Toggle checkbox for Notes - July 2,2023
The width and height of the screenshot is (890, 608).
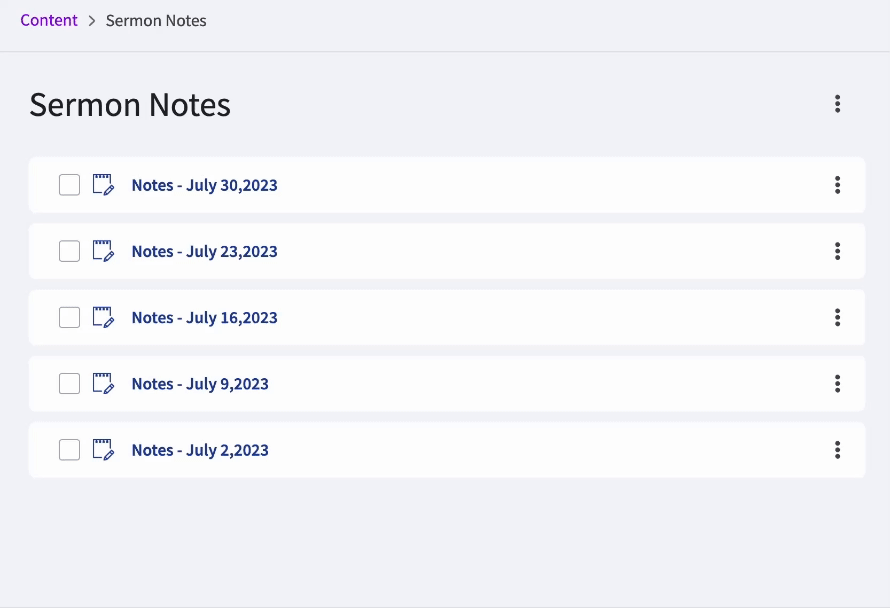point(69,450)
